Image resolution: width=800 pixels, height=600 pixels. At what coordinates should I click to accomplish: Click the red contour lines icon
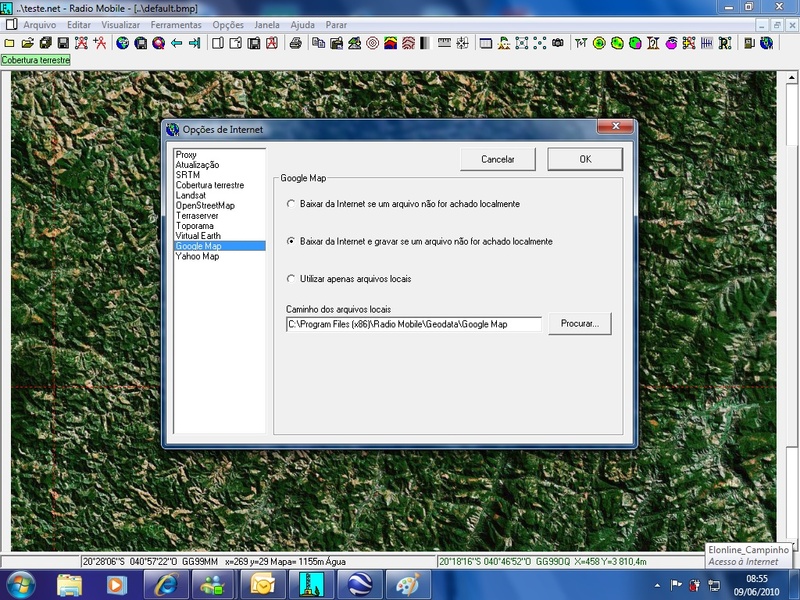tap(408, 43)
